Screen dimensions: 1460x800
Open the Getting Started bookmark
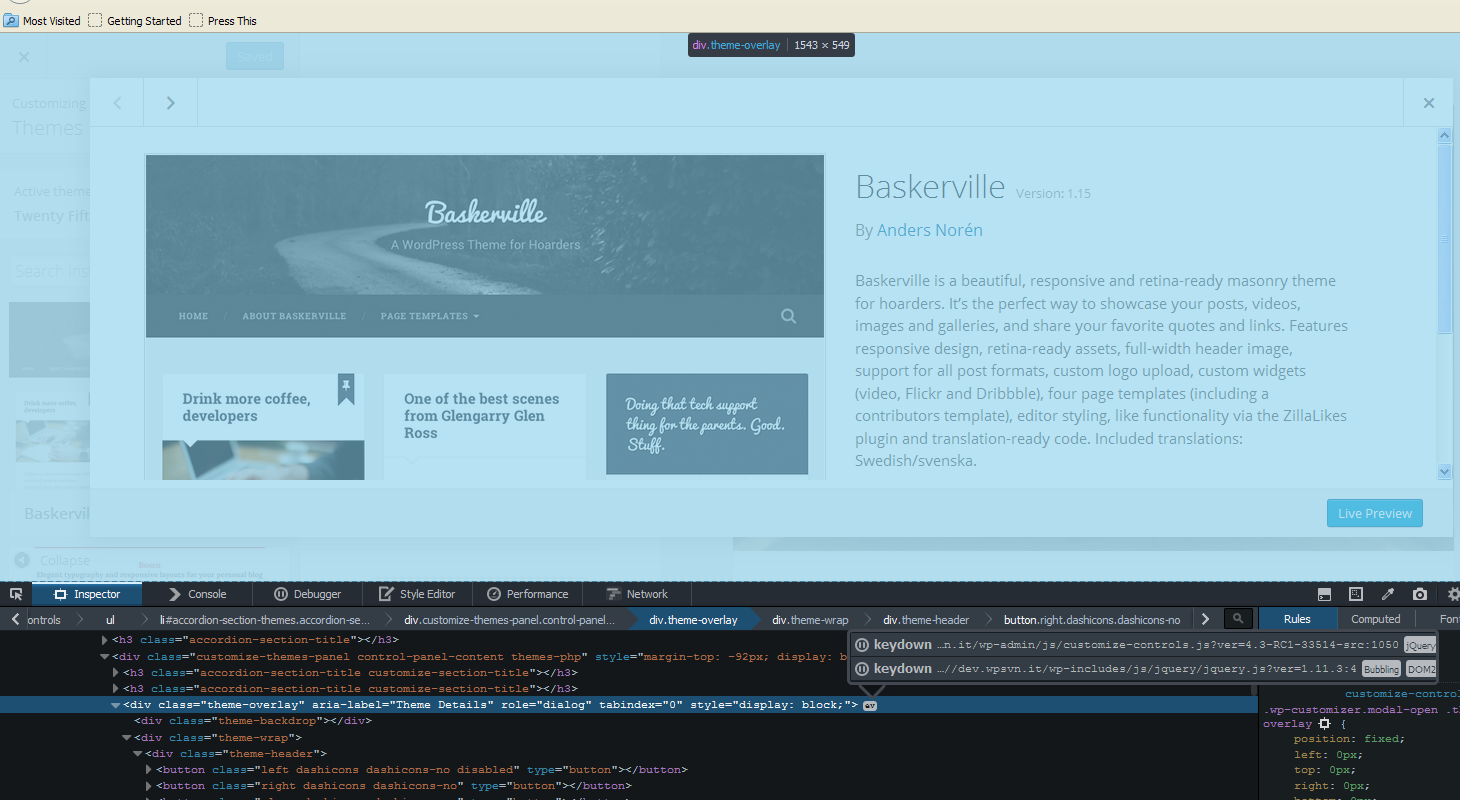click(135, 20)
